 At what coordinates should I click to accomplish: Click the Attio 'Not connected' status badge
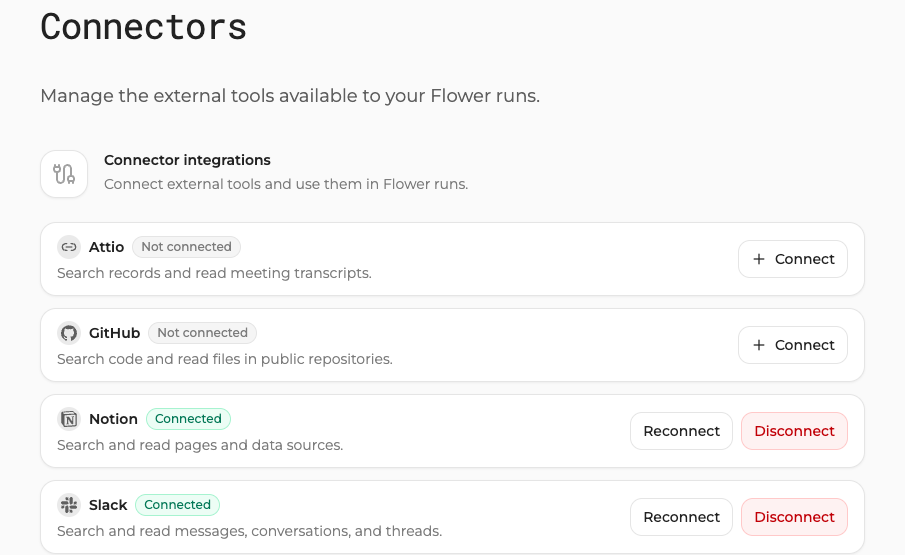186,247
